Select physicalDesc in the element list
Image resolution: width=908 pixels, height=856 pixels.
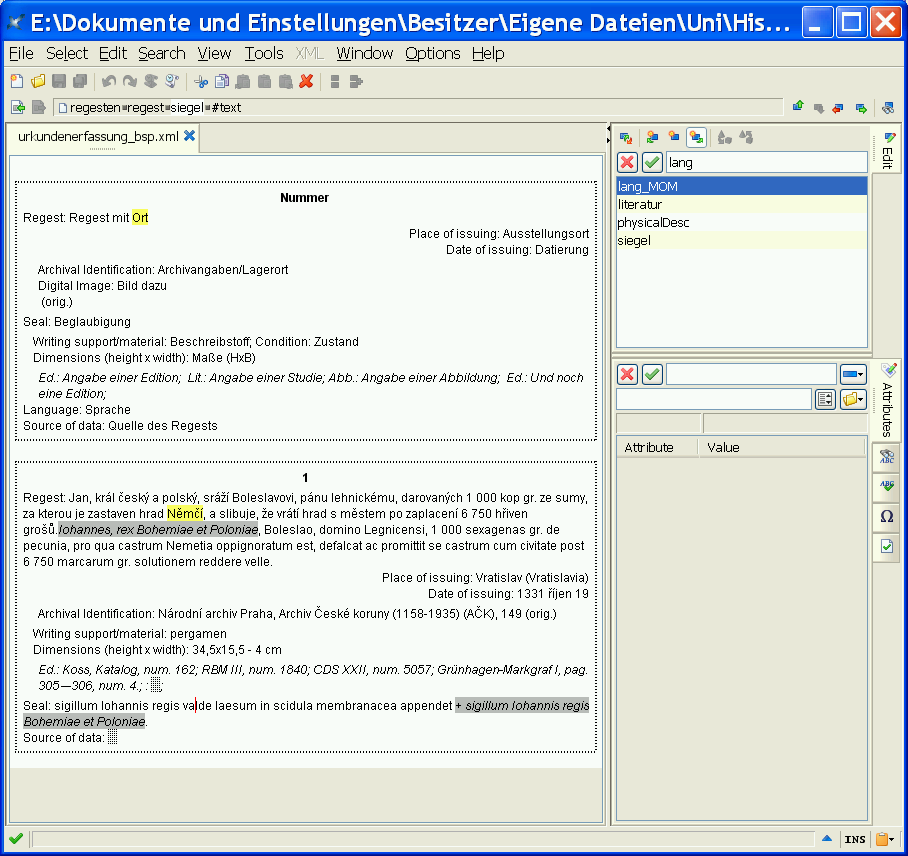(x=742, y=222)
